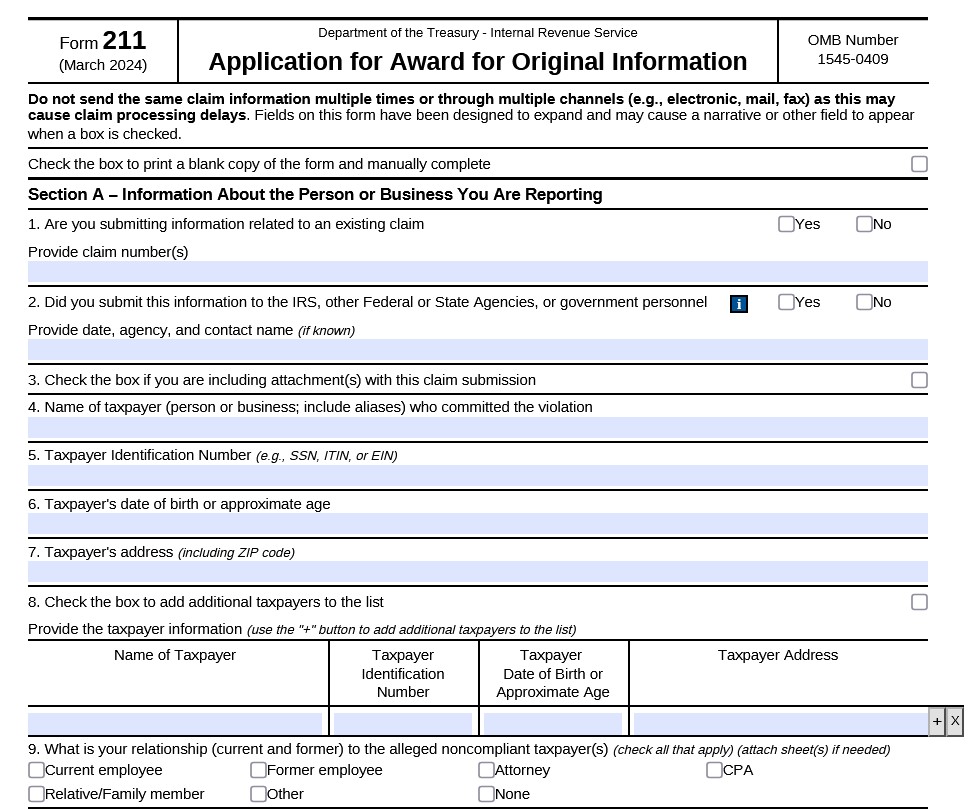Tick the Former employee checkbox

tap(258, 770)
